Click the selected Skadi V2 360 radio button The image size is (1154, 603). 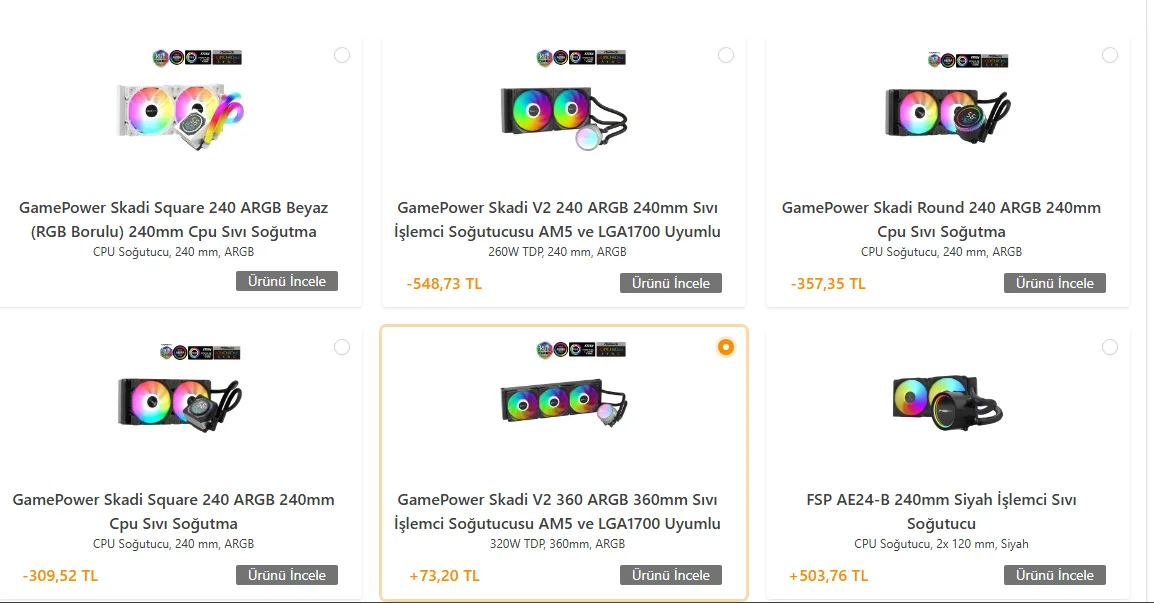[x=726, y=347]
